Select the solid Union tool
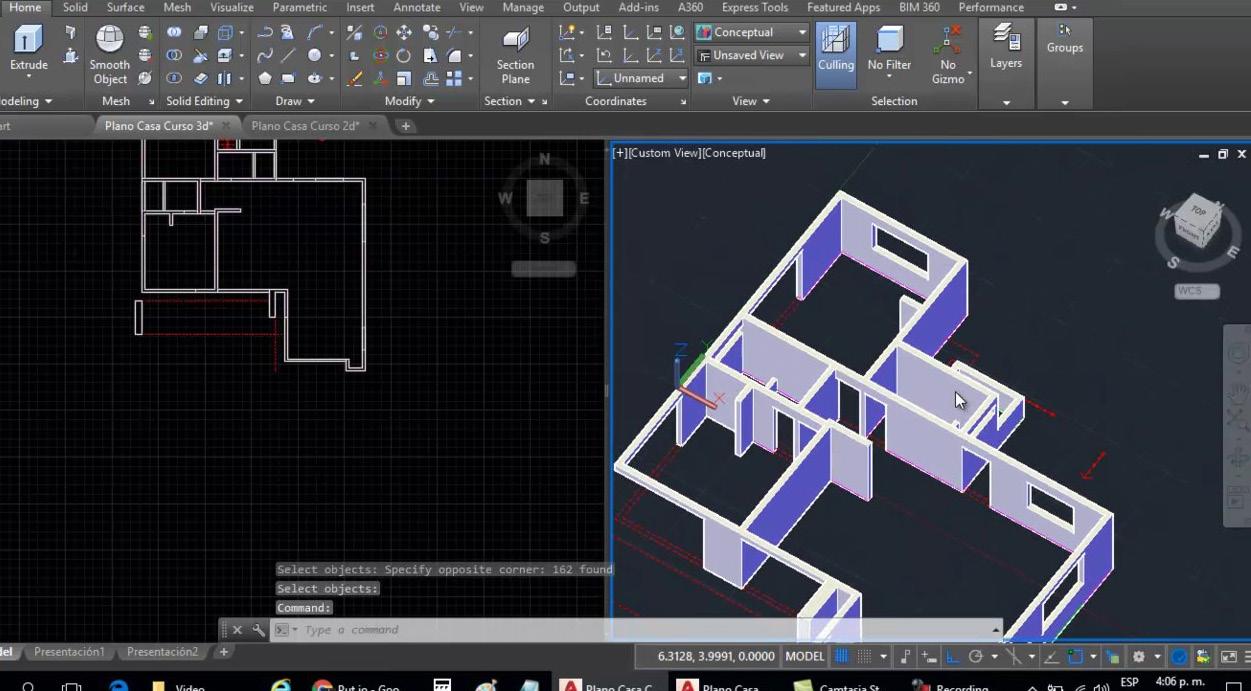Viewport: 1251px width, 691px height. click(174, 33)
